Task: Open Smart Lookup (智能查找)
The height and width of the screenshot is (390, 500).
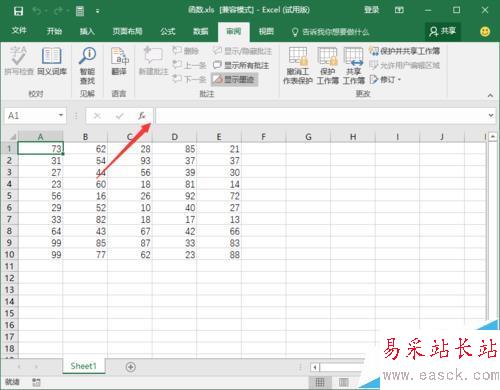Action: tap(87, 65)
